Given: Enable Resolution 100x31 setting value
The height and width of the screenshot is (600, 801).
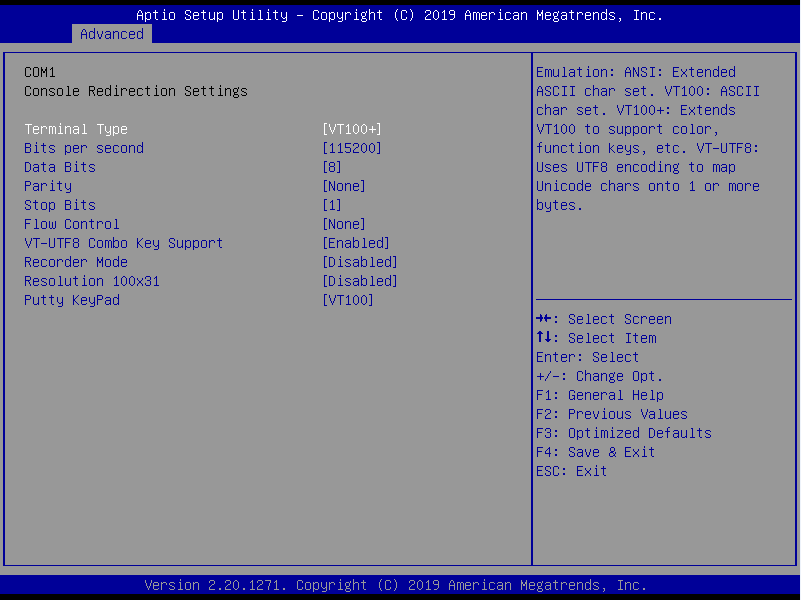Looking at the screenshot, I should tap(360, 281).
